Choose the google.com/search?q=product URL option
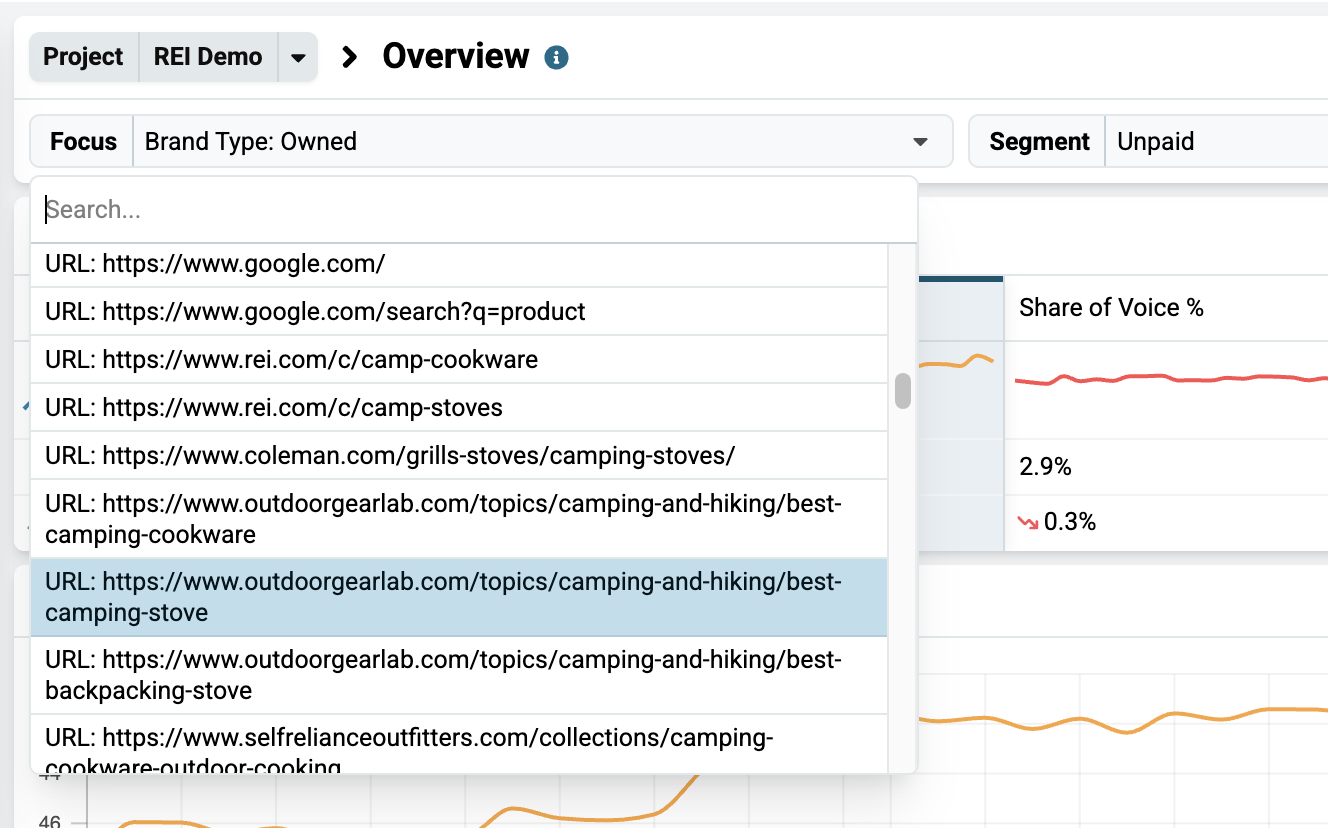This screenshot has width=1328, height=828. pos(459,312)
